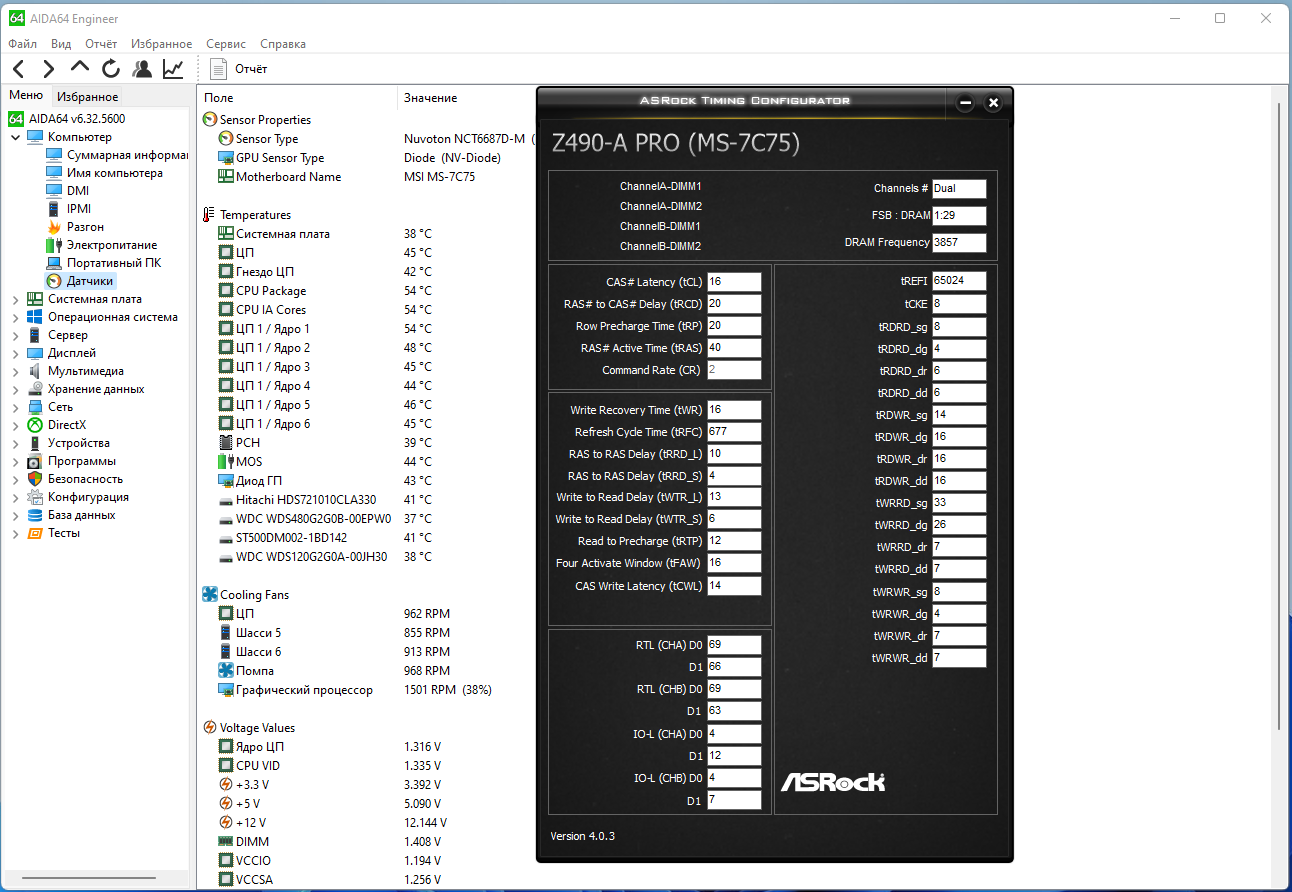Click the Устройства devices icon

(x=35, y=443)
